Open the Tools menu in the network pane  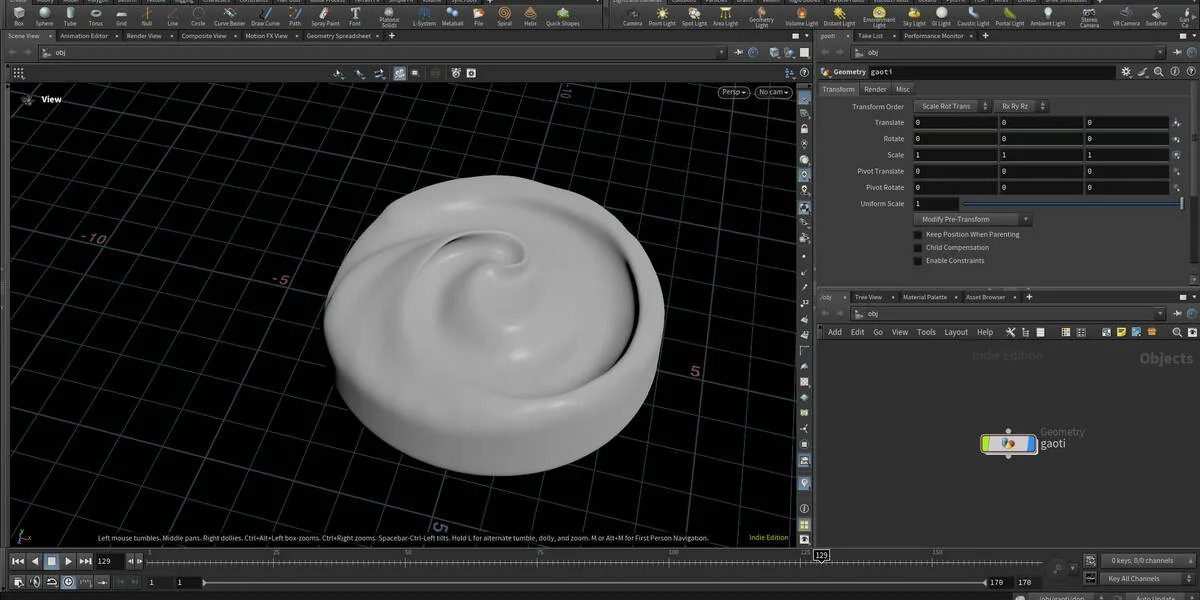pyautogui.click(x=925, y=331)
